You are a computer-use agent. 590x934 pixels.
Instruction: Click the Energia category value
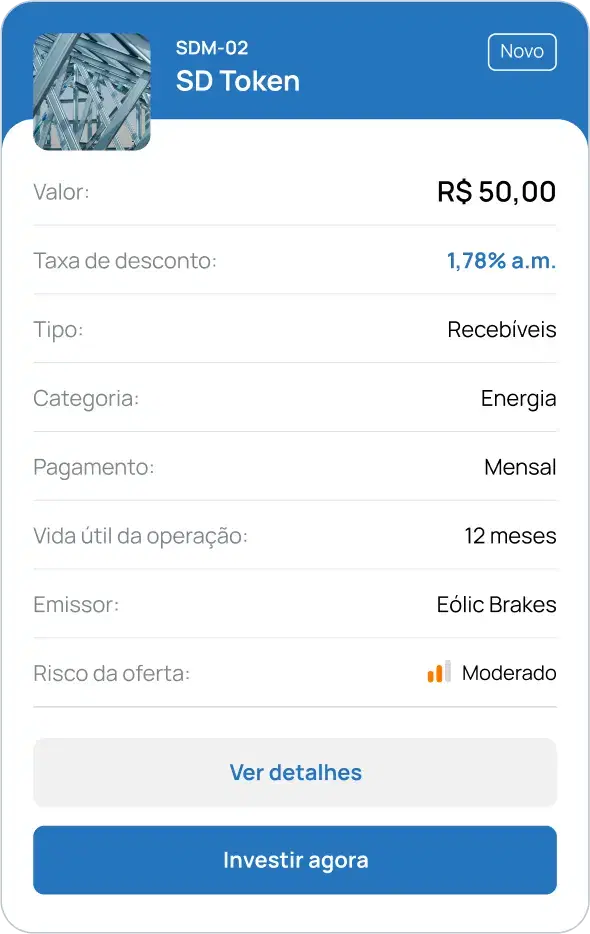tap(518, 398)
